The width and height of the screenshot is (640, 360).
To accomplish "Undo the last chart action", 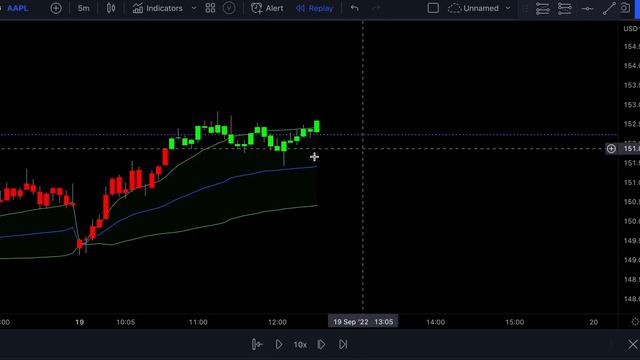I will [355, 8].
